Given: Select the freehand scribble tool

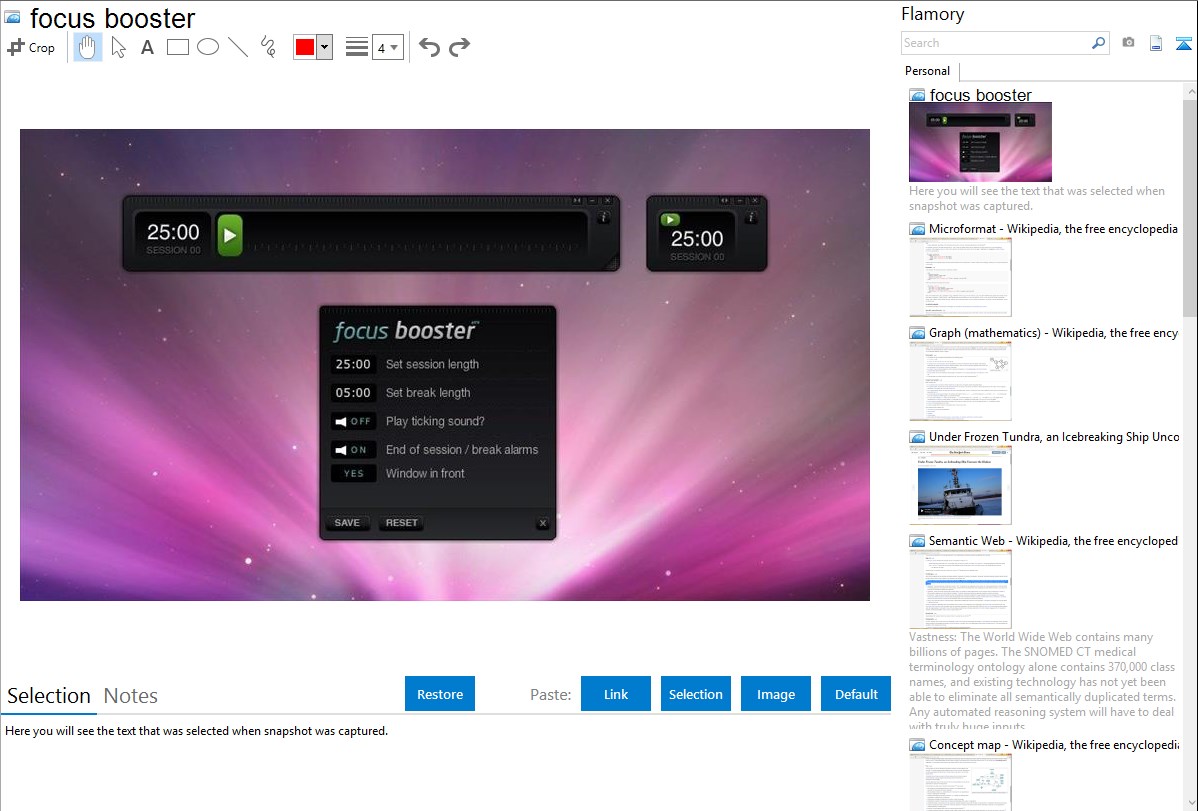Looking at the screenshot, I should (x=268, y=47).
